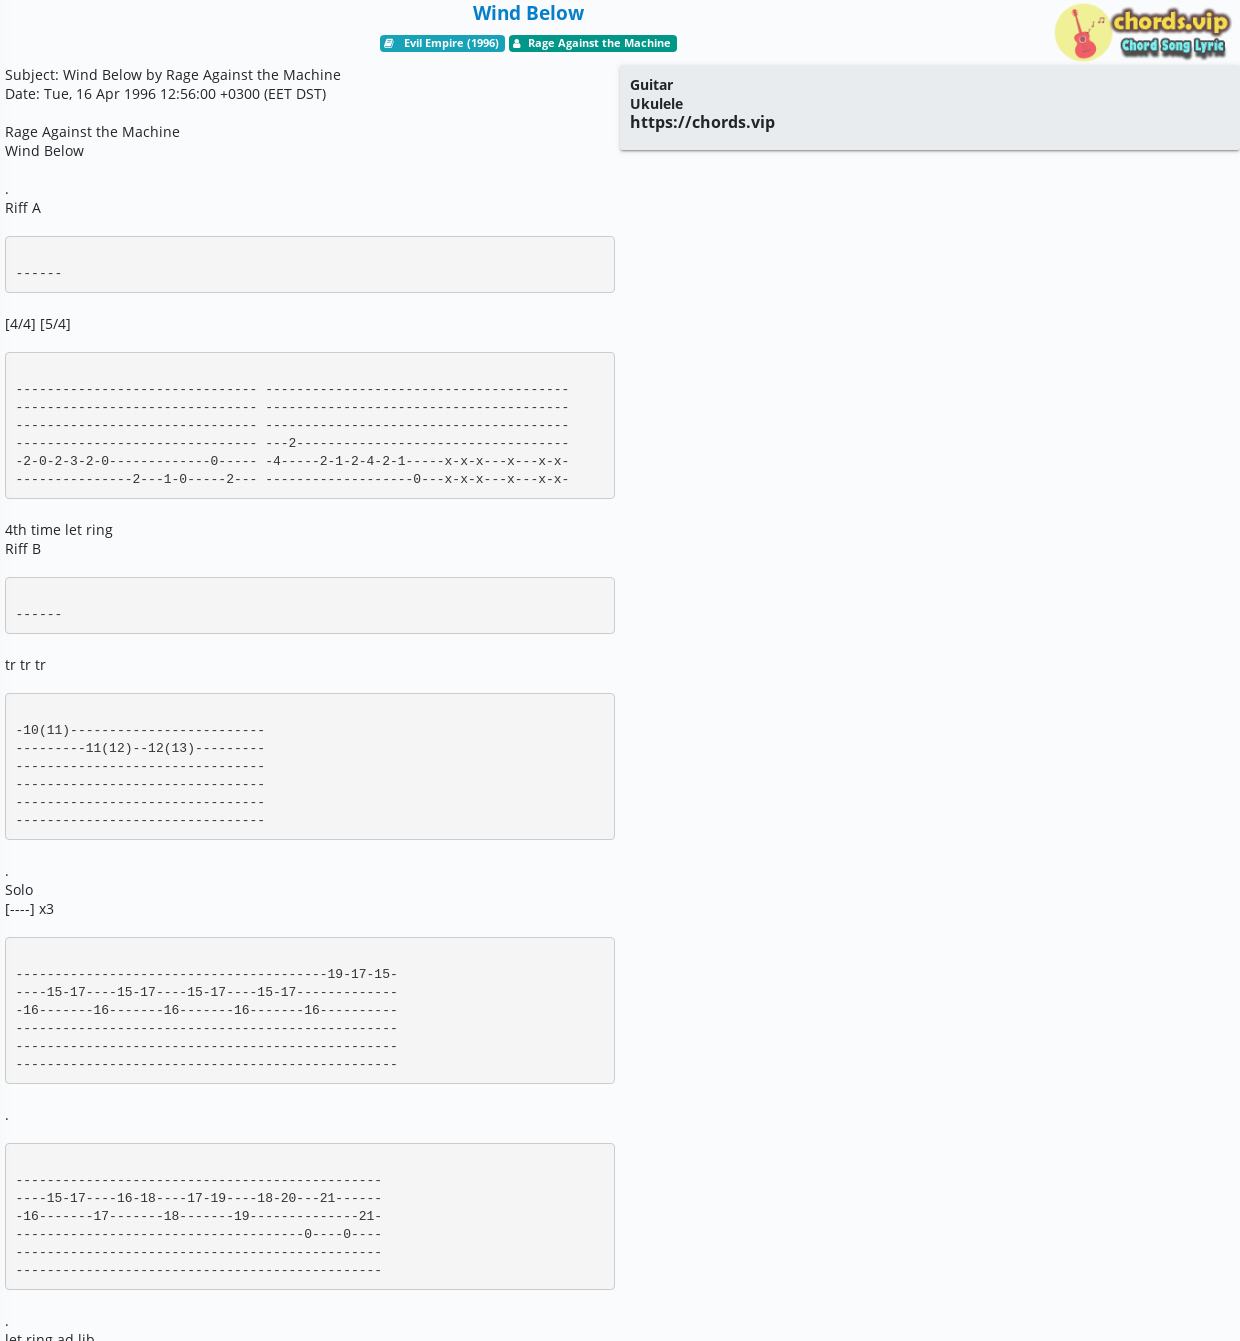Click the 'tr tr tr' trill marking
Image resolution: width=1240 pixels, height=1341 pixels.
pos(25,665)
